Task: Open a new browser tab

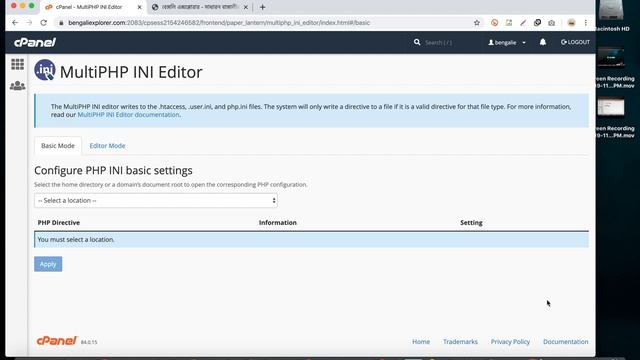Action: 262,7
